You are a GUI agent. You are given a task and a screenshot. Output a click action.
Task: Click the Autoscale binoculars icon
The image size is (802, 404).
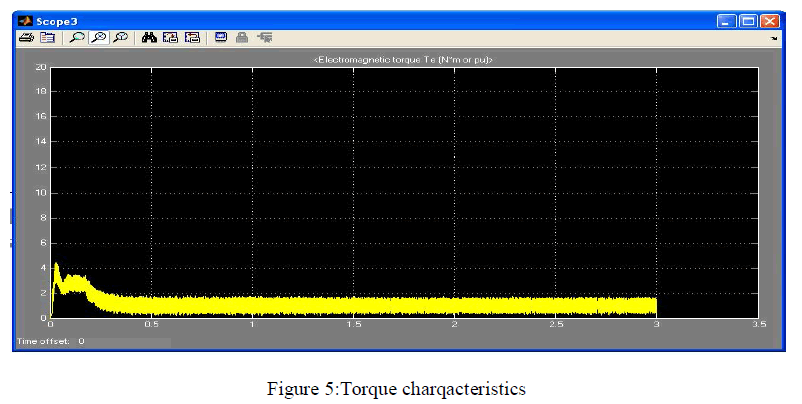[x=150, y=38]
